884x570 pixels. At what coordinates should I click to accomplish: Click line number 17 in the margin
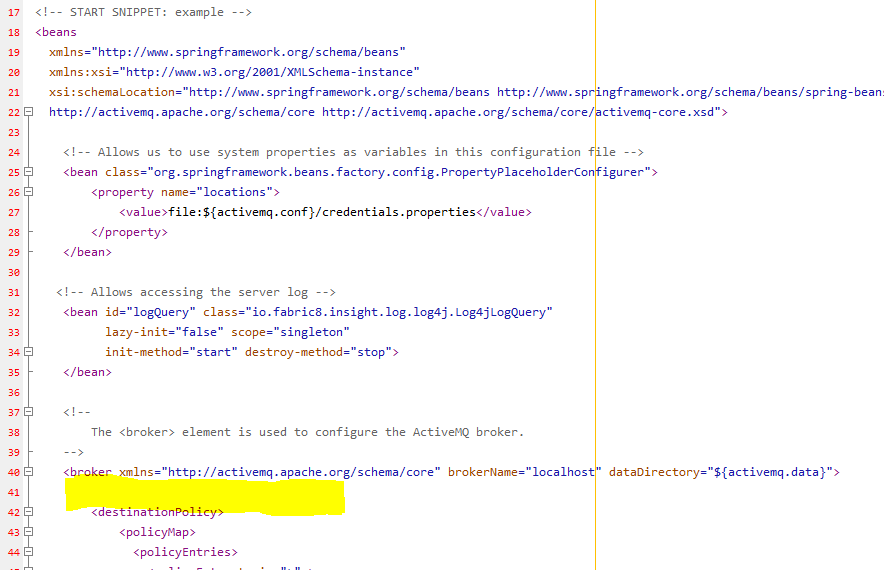[13, 12]
